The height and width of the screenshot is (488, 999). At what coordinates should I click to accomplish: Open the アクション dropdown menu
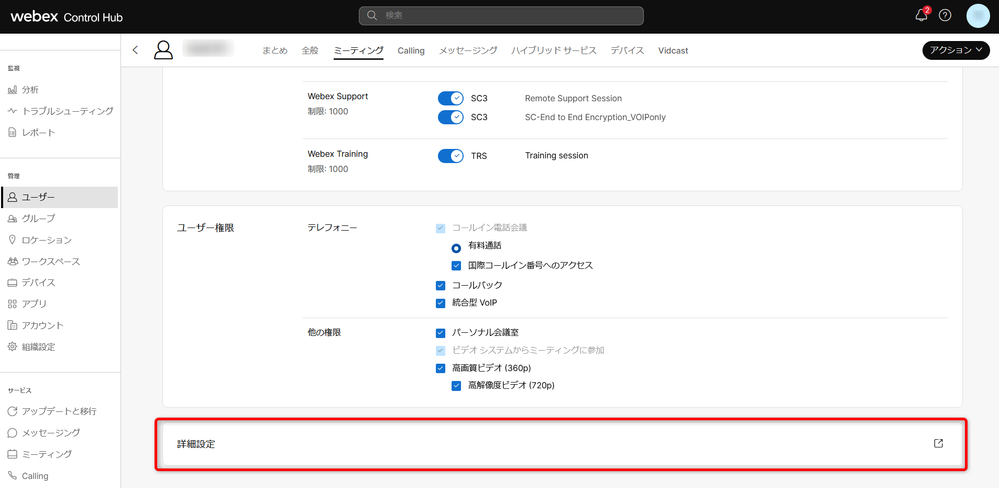click(956, 50)
